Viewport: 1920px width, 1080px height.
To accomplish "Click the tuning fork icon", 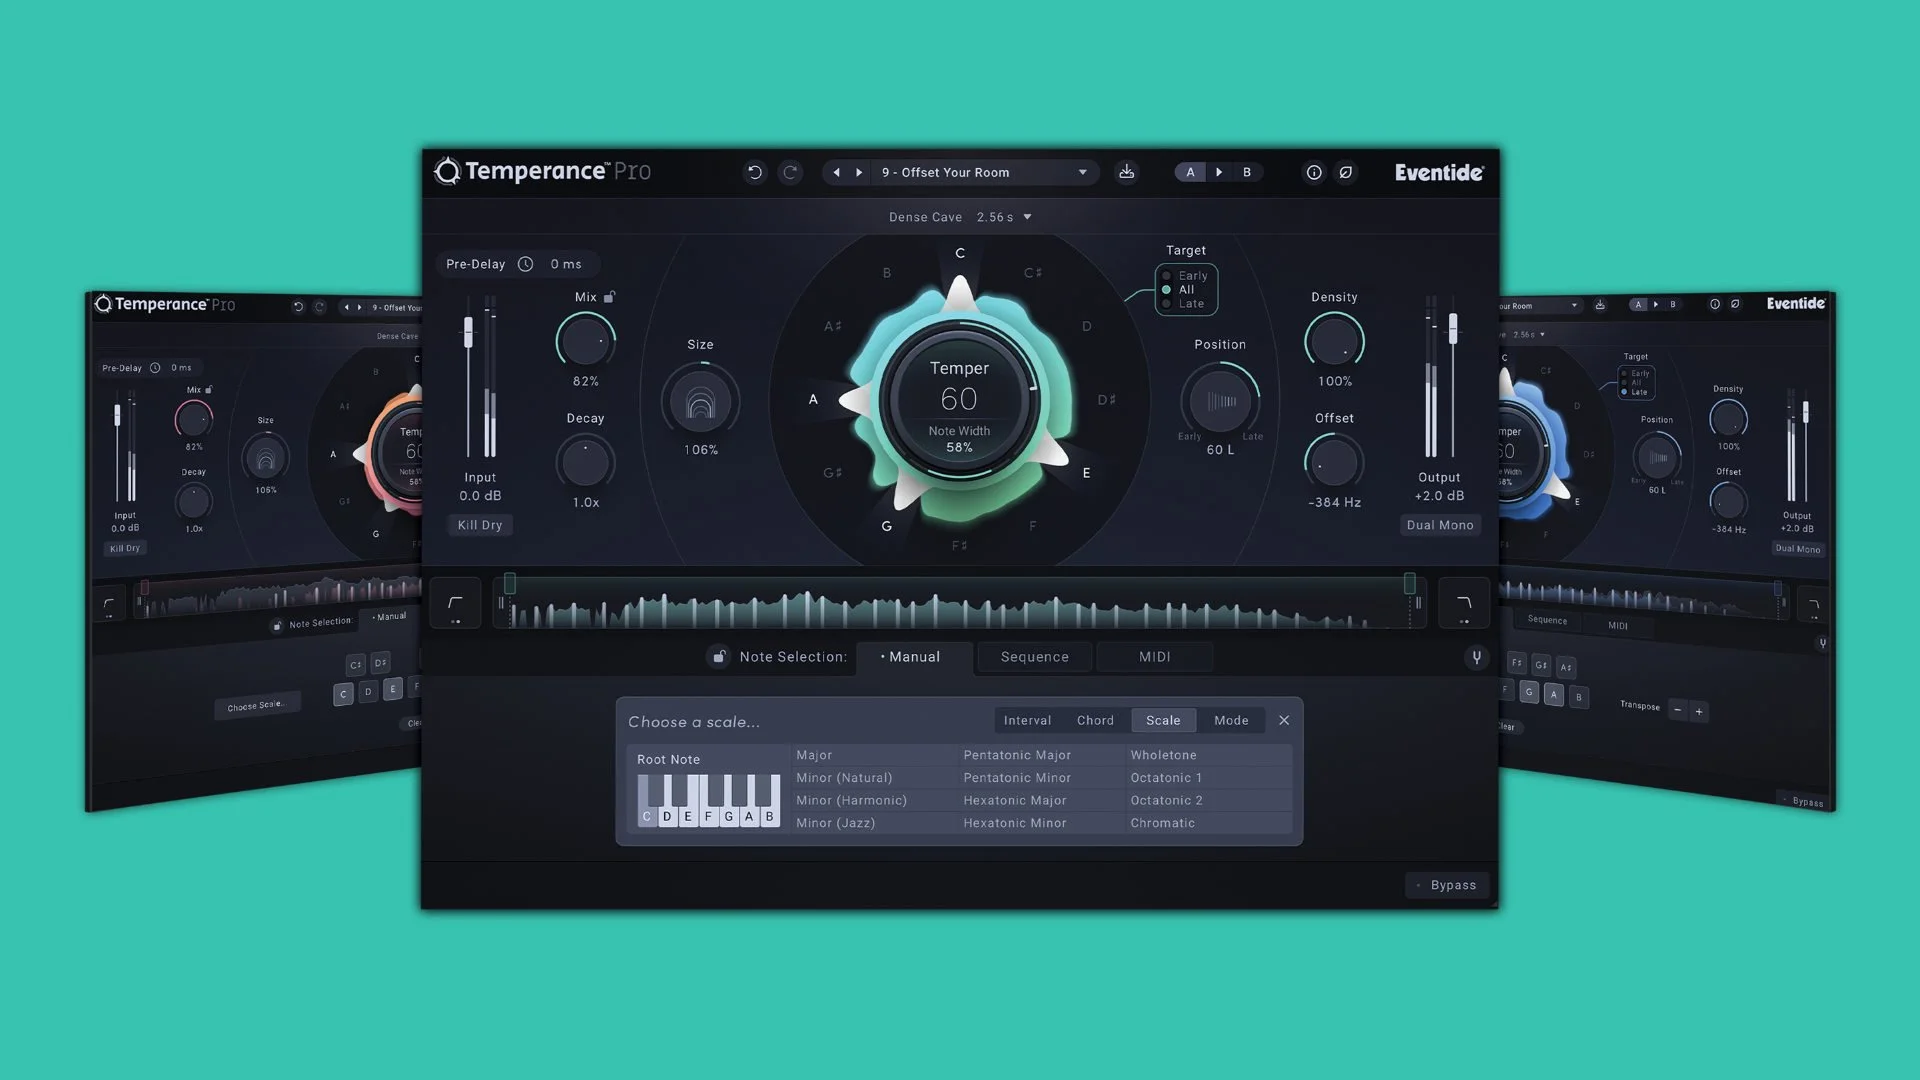I will coord(1476,657).
